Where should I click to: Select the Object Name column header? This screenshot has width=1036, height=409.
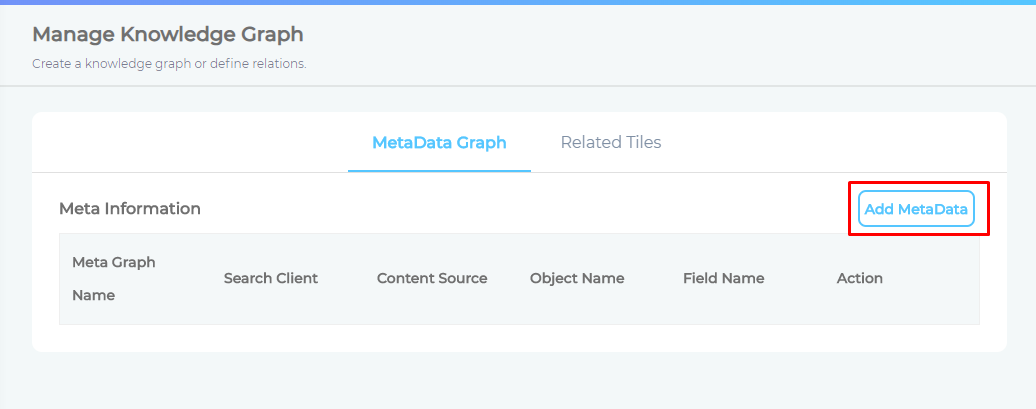(577, 278)
